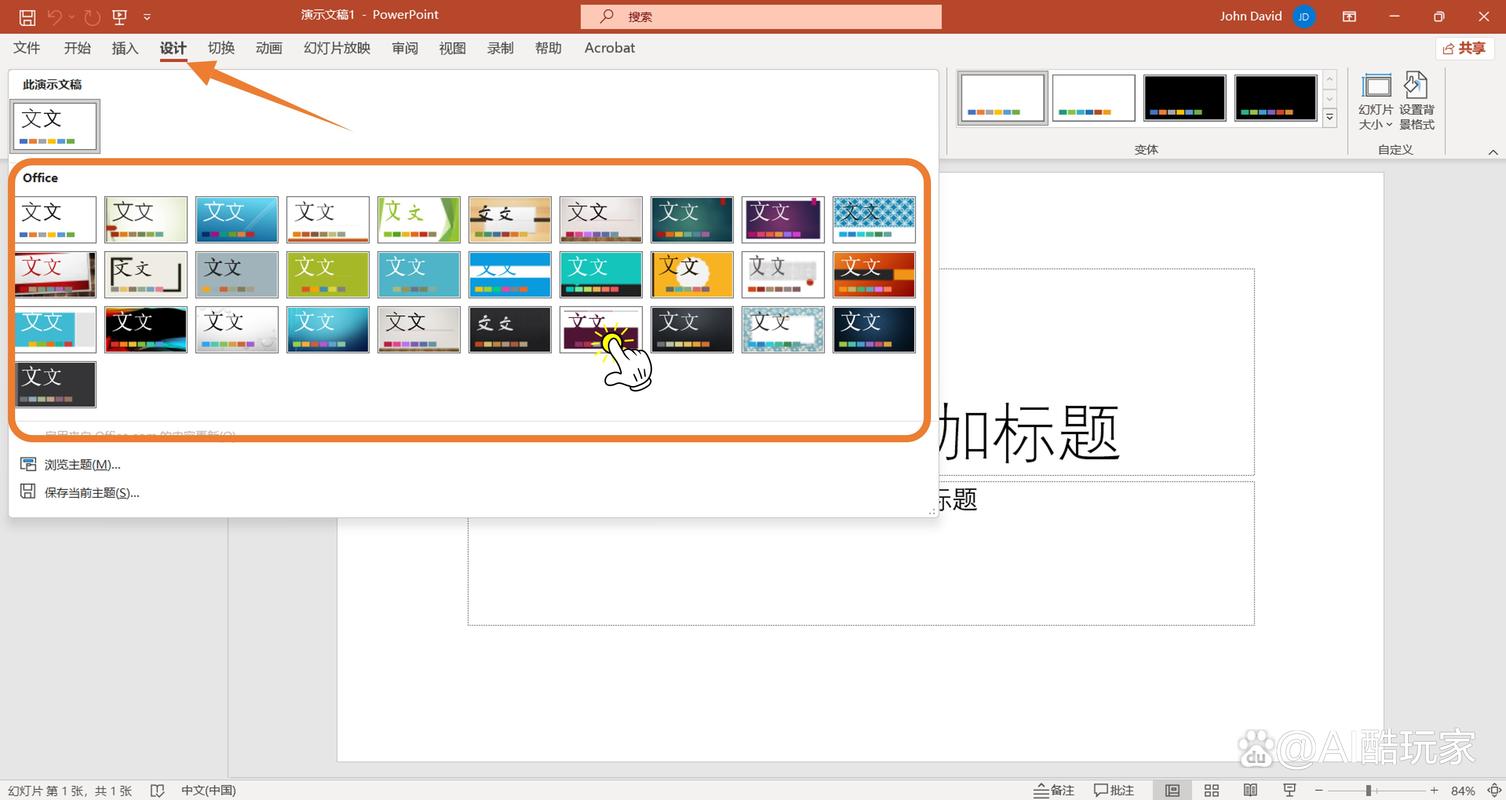The image size is (1506, 800).
Task: Open the Acrobat tab
Action: (x=610, y=48)
